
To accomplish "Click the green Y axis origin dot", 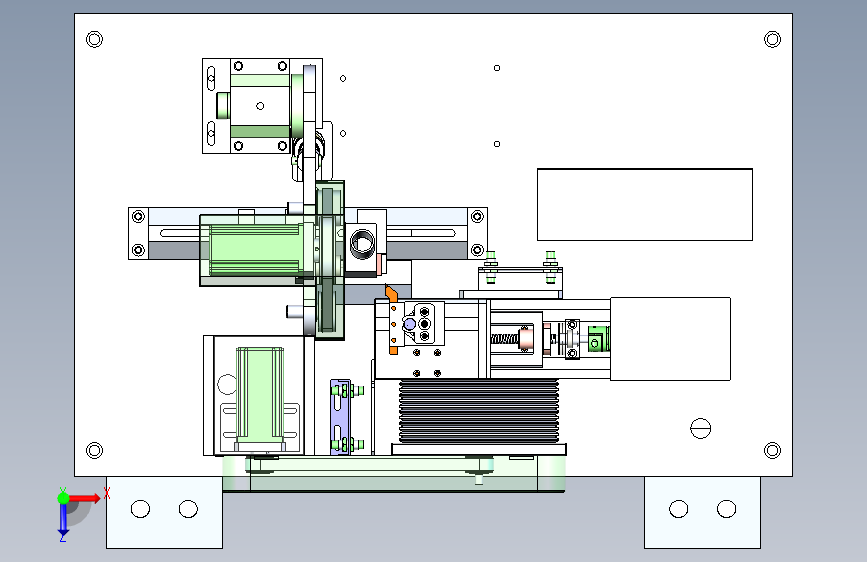I will coord(63,498).
